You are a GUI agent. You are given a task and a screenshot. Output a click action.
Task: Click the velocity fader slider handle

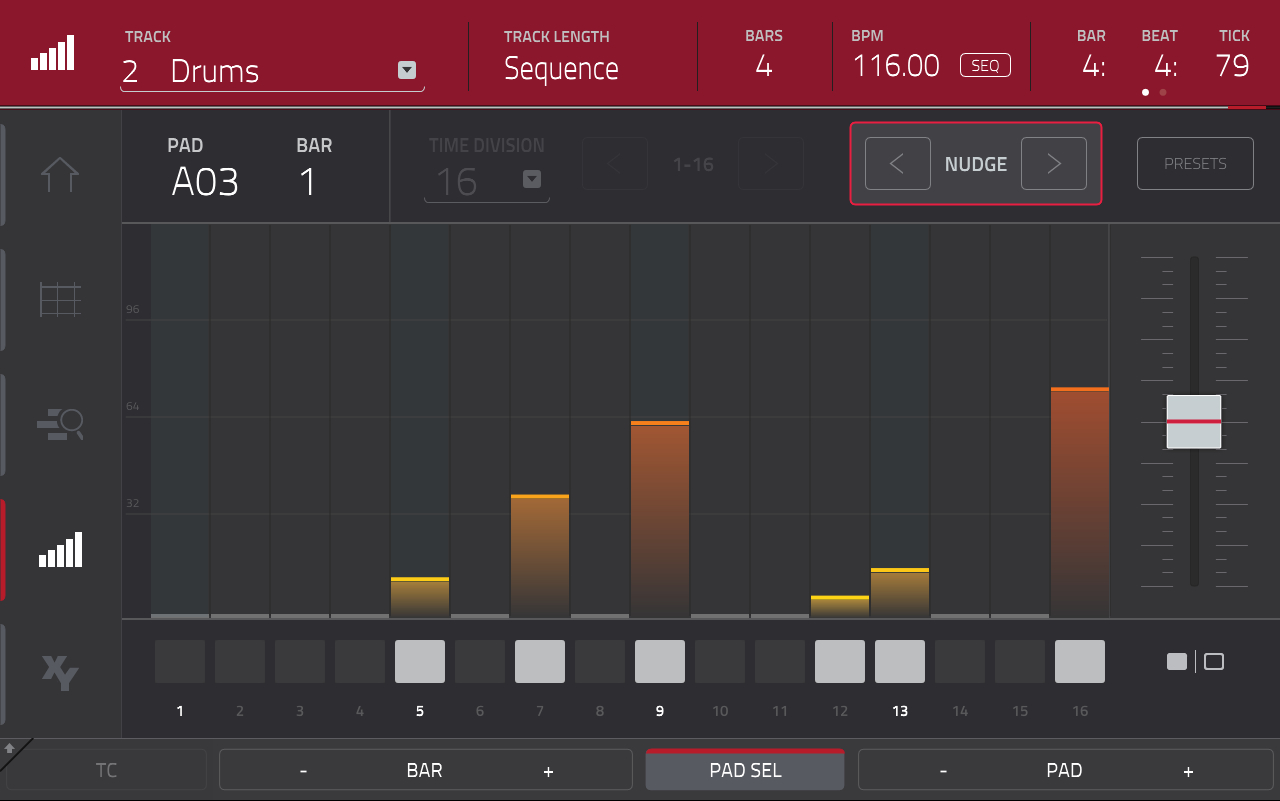pos(1193,422)
